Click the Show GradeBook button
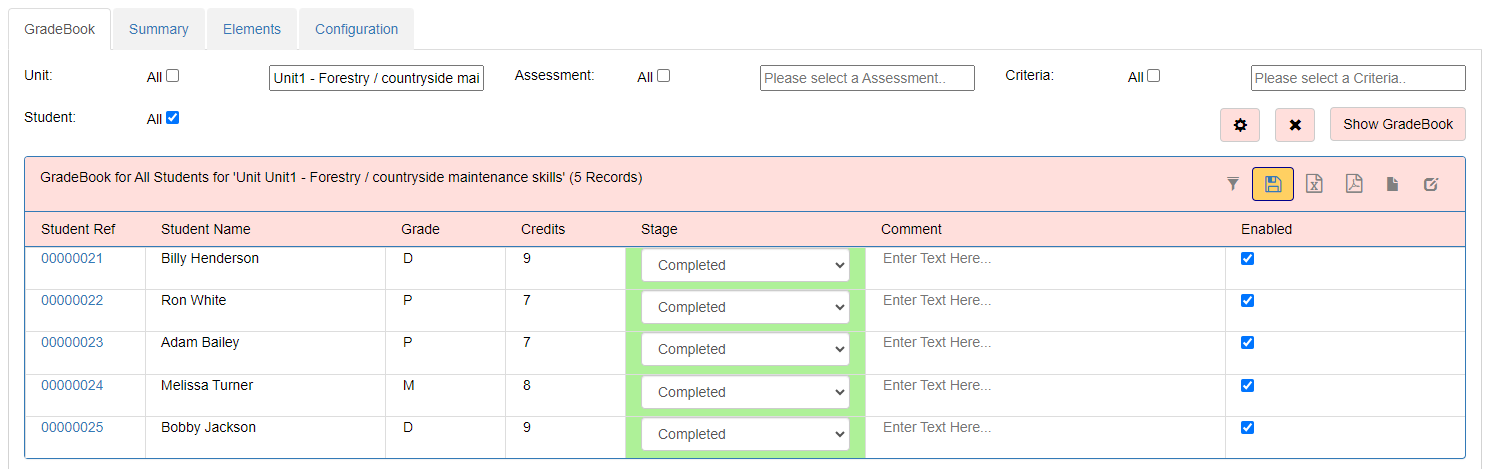Screen dimensions: 1485x469 [1398, 124]
